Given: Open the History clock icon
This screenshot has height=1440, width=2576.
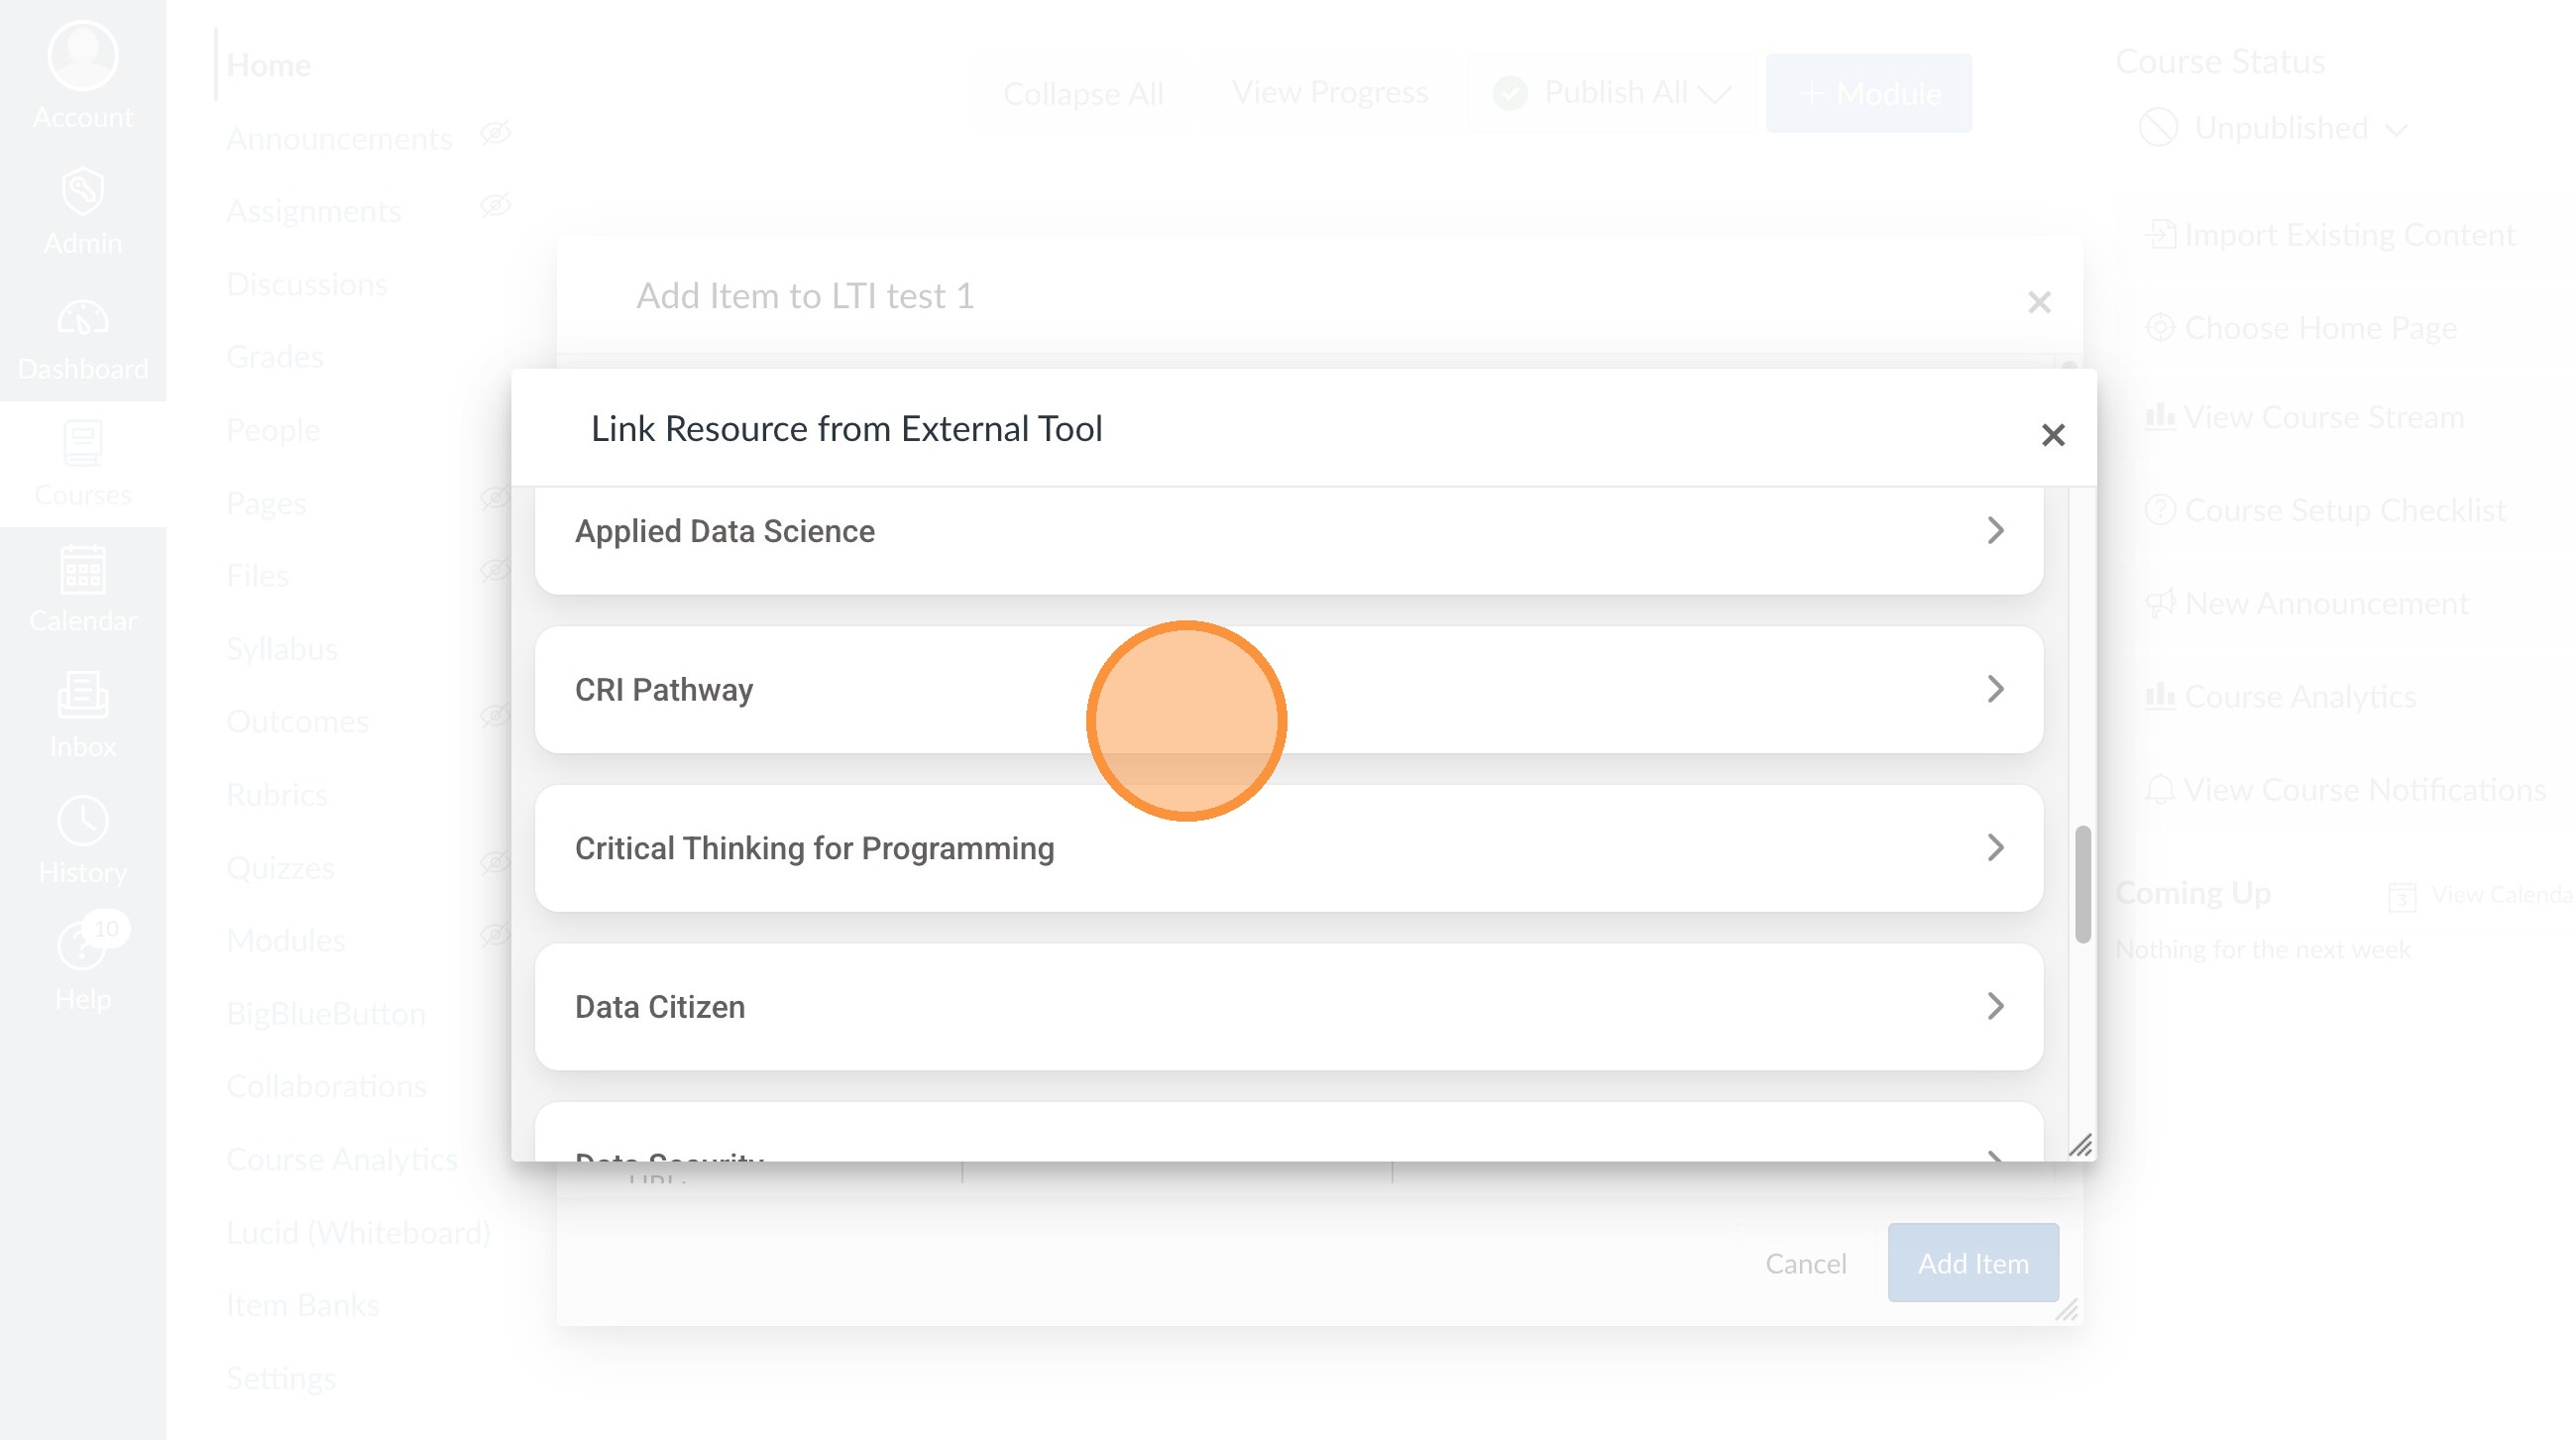Looking at the screenshot, I should coord(82,822).
